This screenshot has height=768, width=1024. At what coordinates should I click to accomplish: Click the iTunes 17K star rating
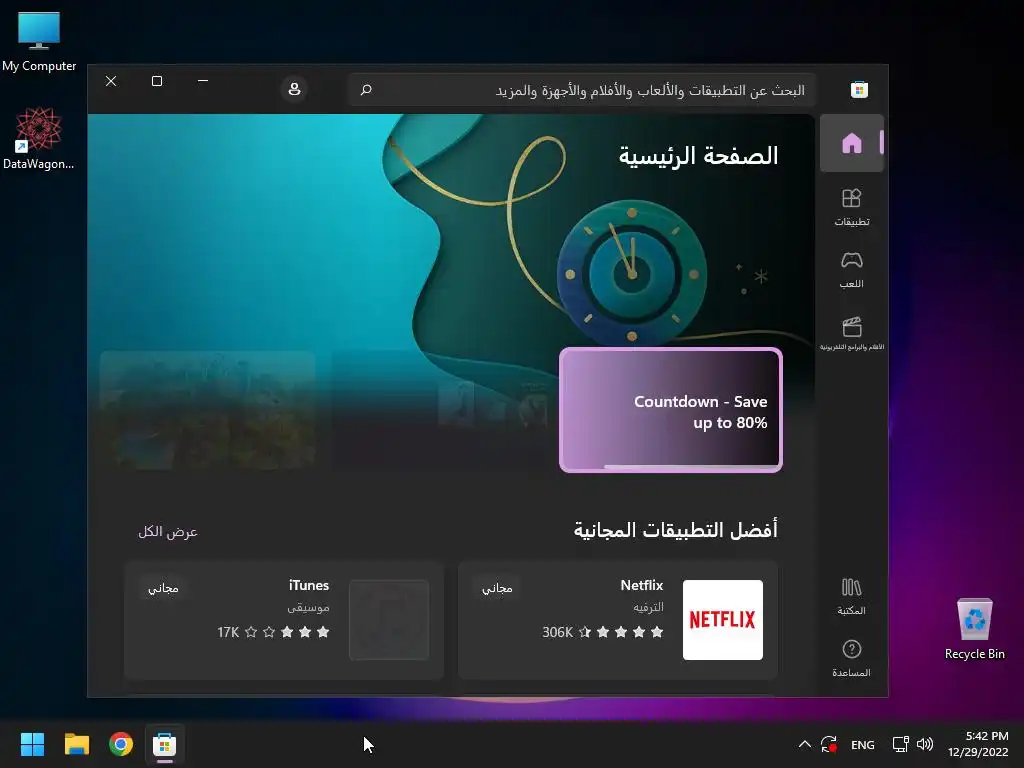(273, 632)
